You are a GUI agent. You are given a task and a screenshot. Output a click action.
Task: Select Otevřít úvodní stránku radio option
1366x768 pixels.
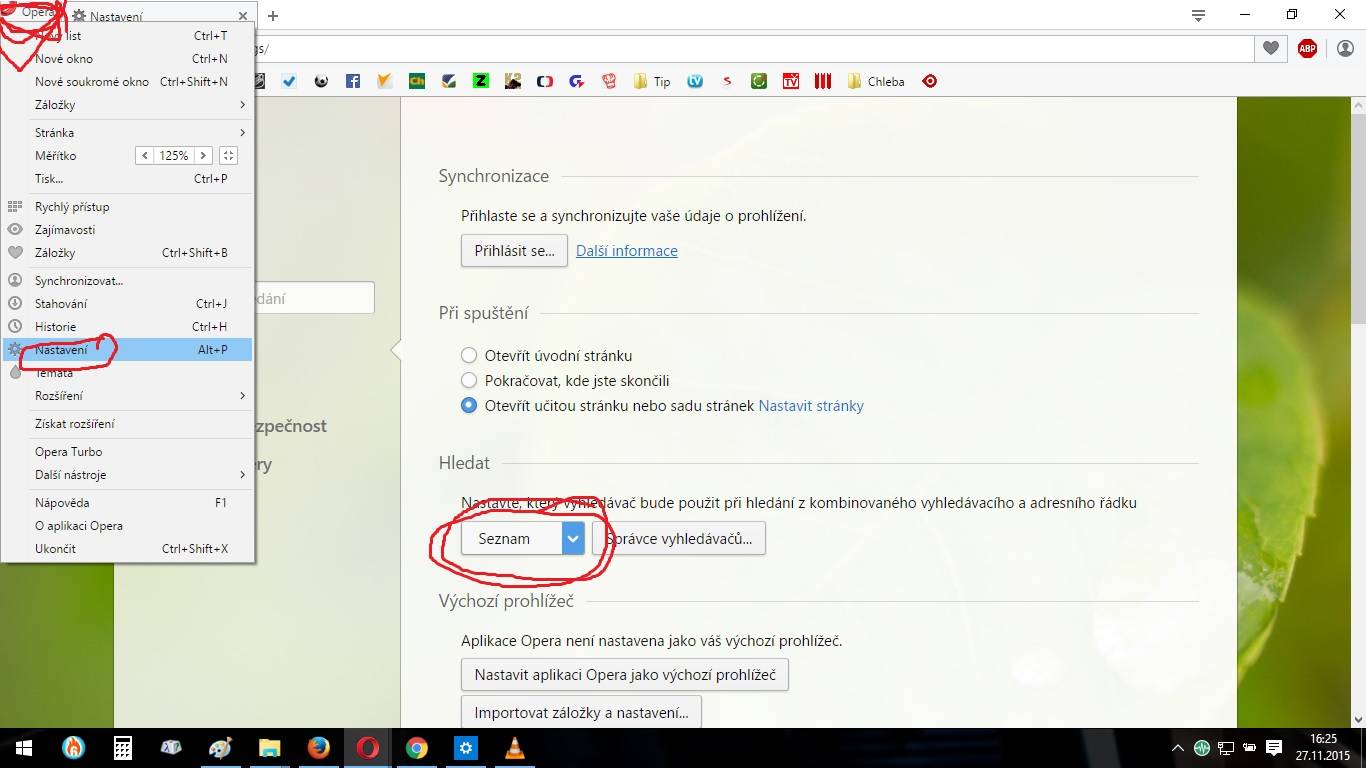pos(469,355)
